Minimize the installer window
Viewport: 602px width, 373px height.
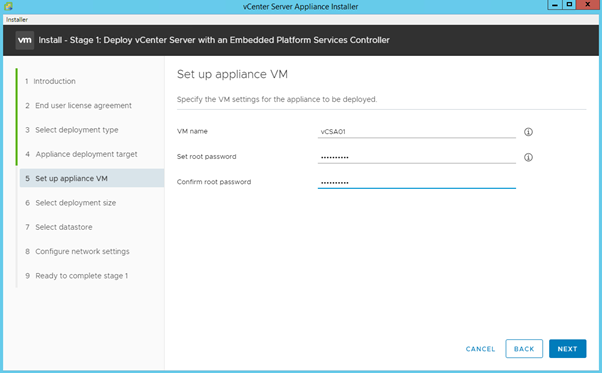click(x=555, y=5)
